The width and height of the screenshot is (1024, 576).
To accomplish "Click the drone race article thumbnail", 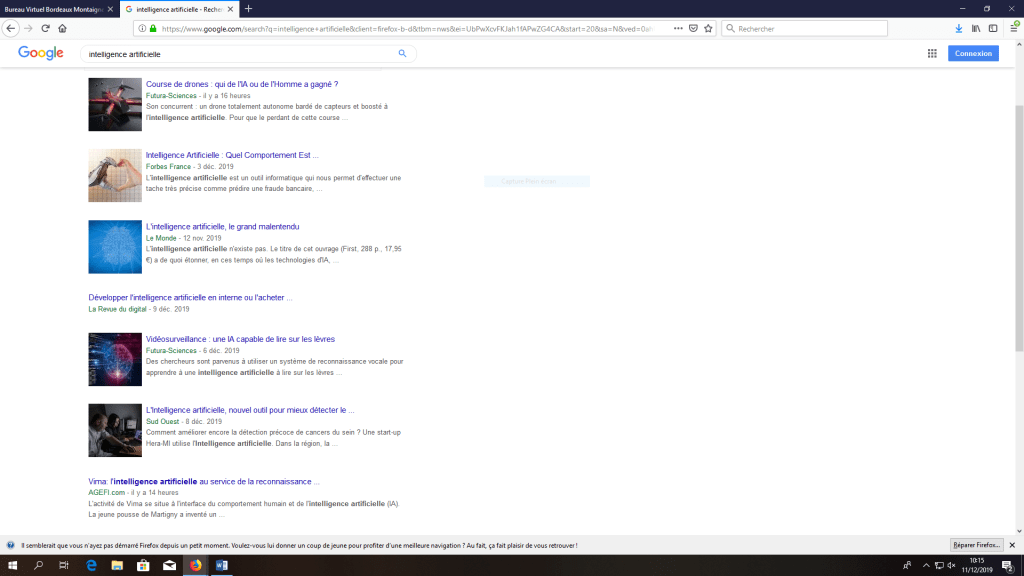I will [x=114, y=104].
